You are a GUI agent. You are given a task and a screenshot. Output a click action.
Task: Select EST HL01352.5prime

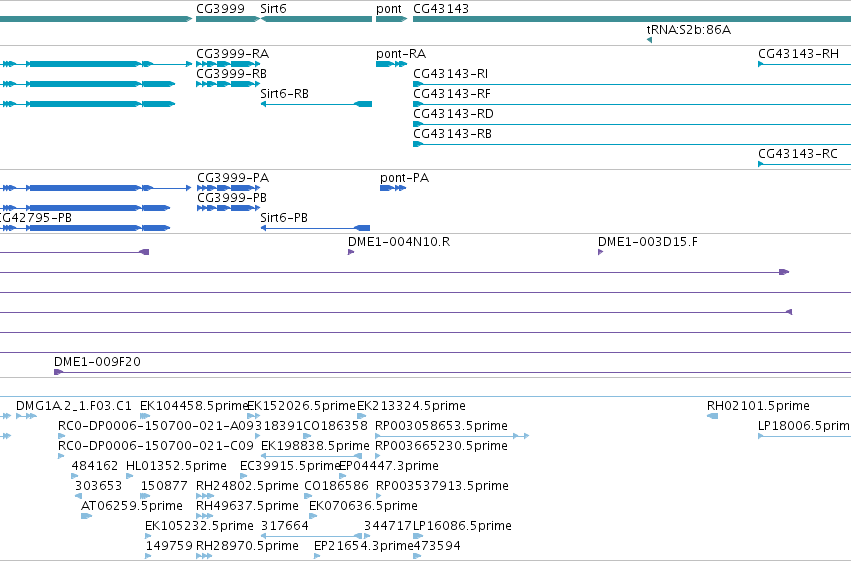point(176,466)
